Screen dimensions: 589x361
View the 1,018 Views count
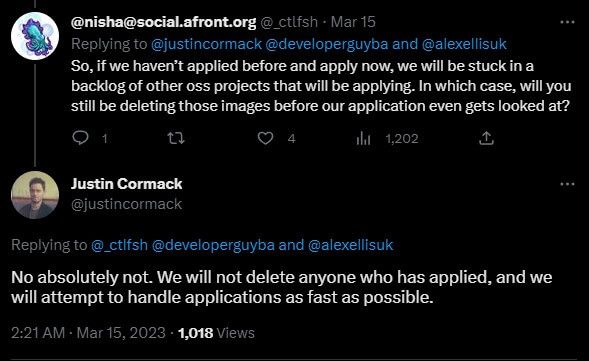click(x=216, y=333)
